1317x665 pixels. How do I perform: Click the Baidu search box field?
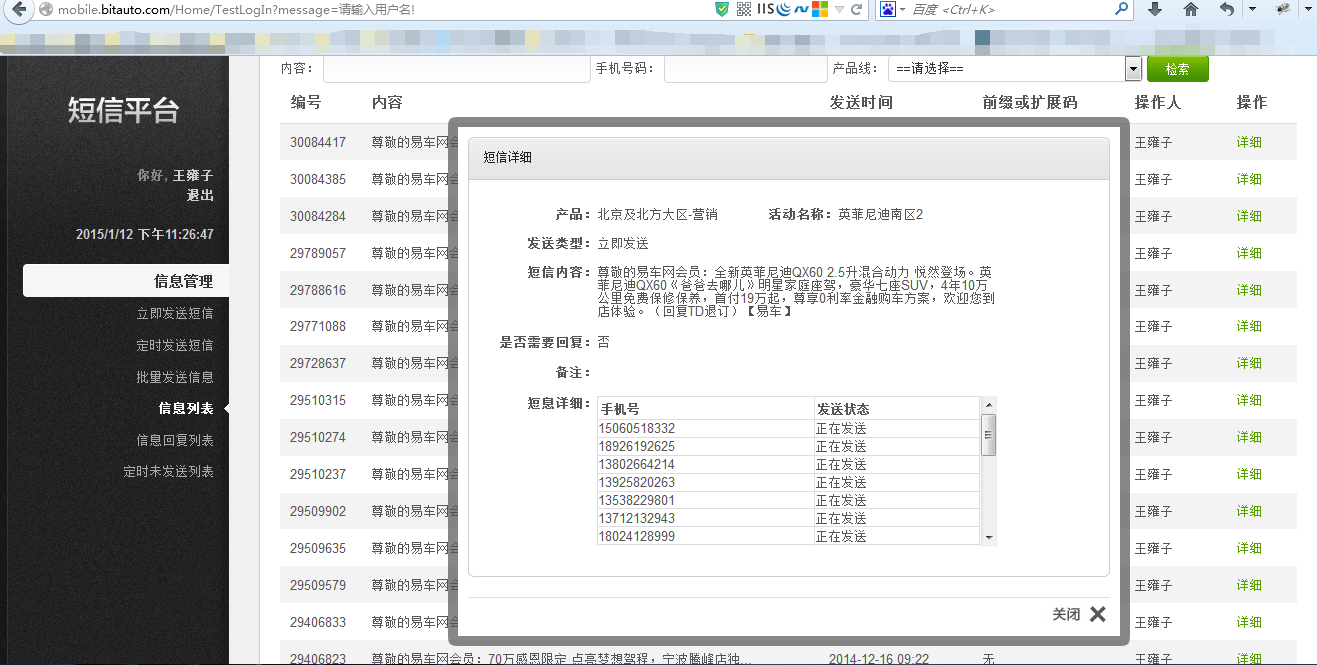pyautogui.click(x=1005, y=9)
